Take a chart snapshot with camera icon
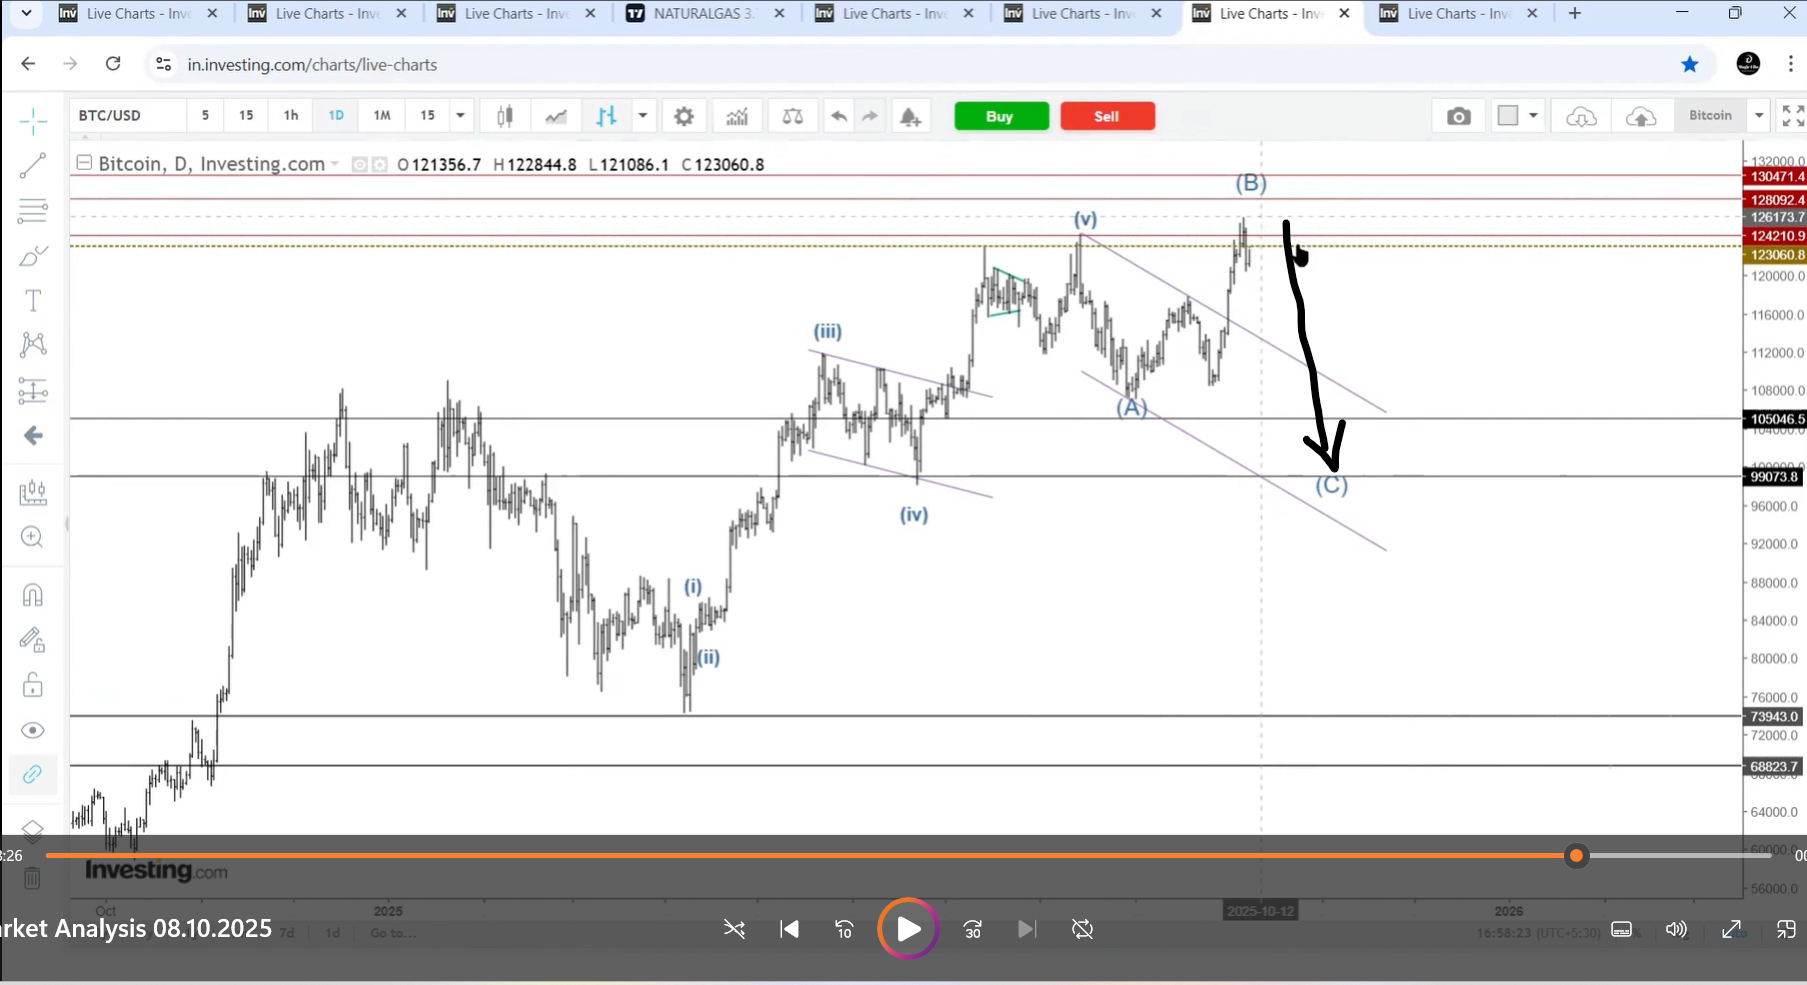The image size is (1807, 985). point(1459,116)
